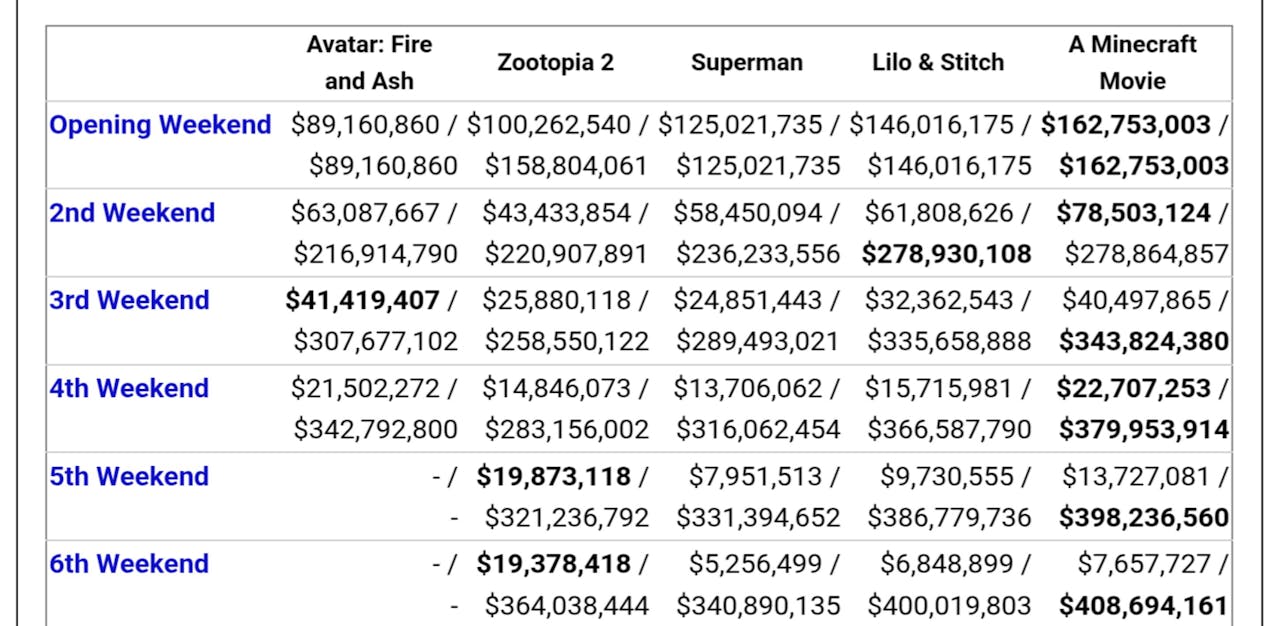Select the $342,792,800 Avatar cumulative total
1271x626 pixels.
pos(375,429)
